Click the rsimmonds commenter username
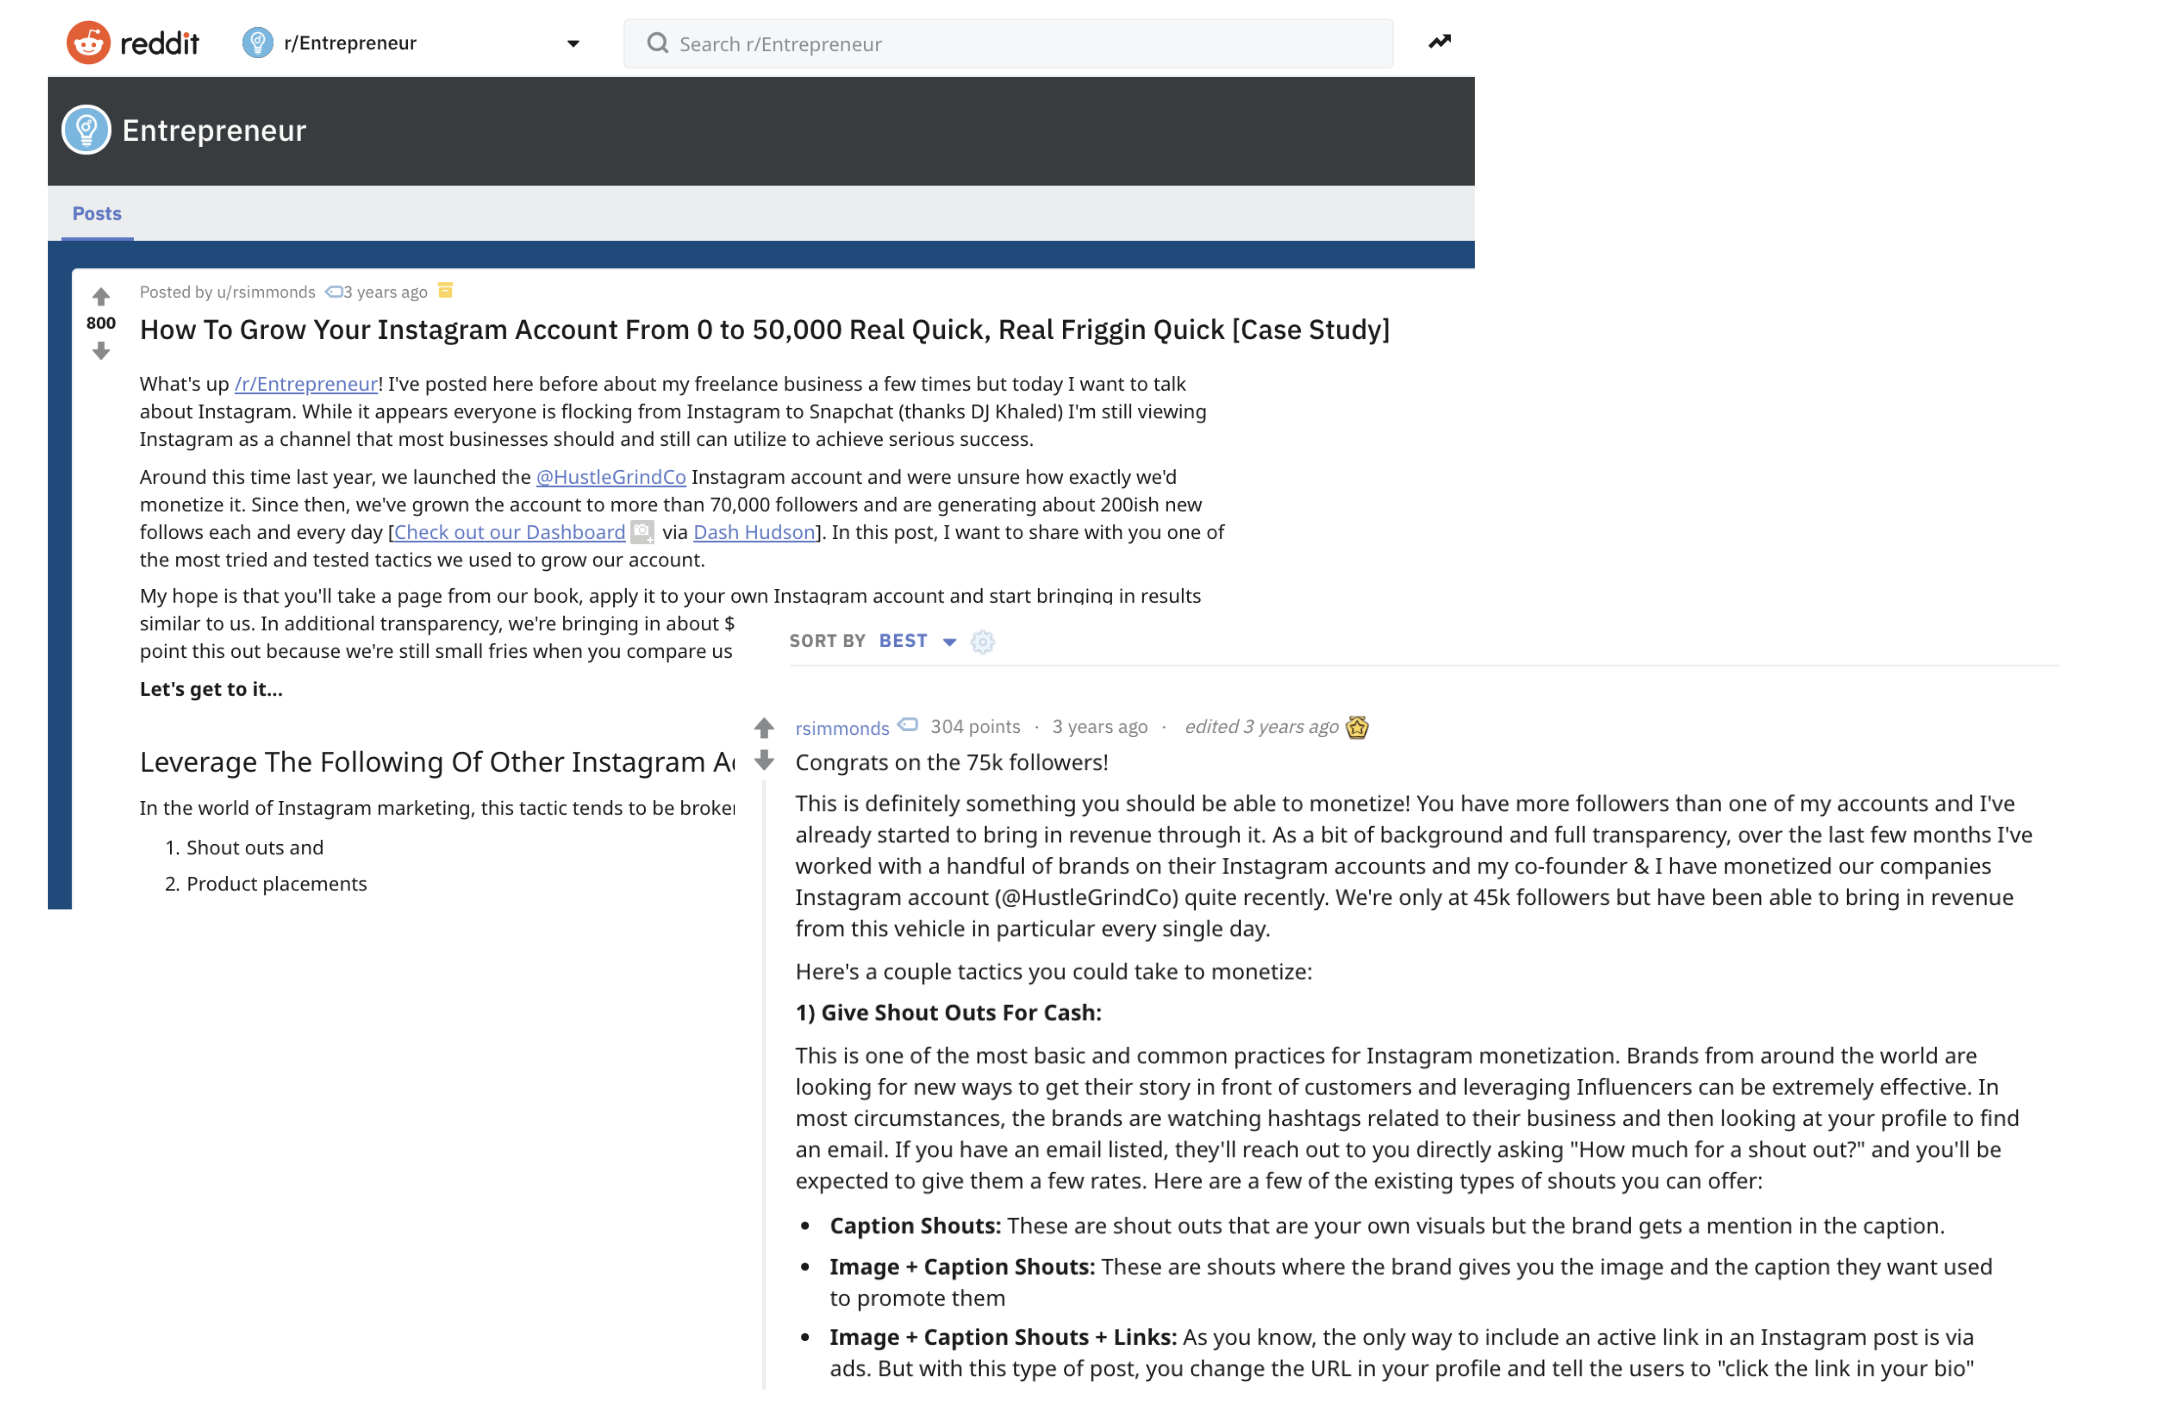 pos(841,728)
